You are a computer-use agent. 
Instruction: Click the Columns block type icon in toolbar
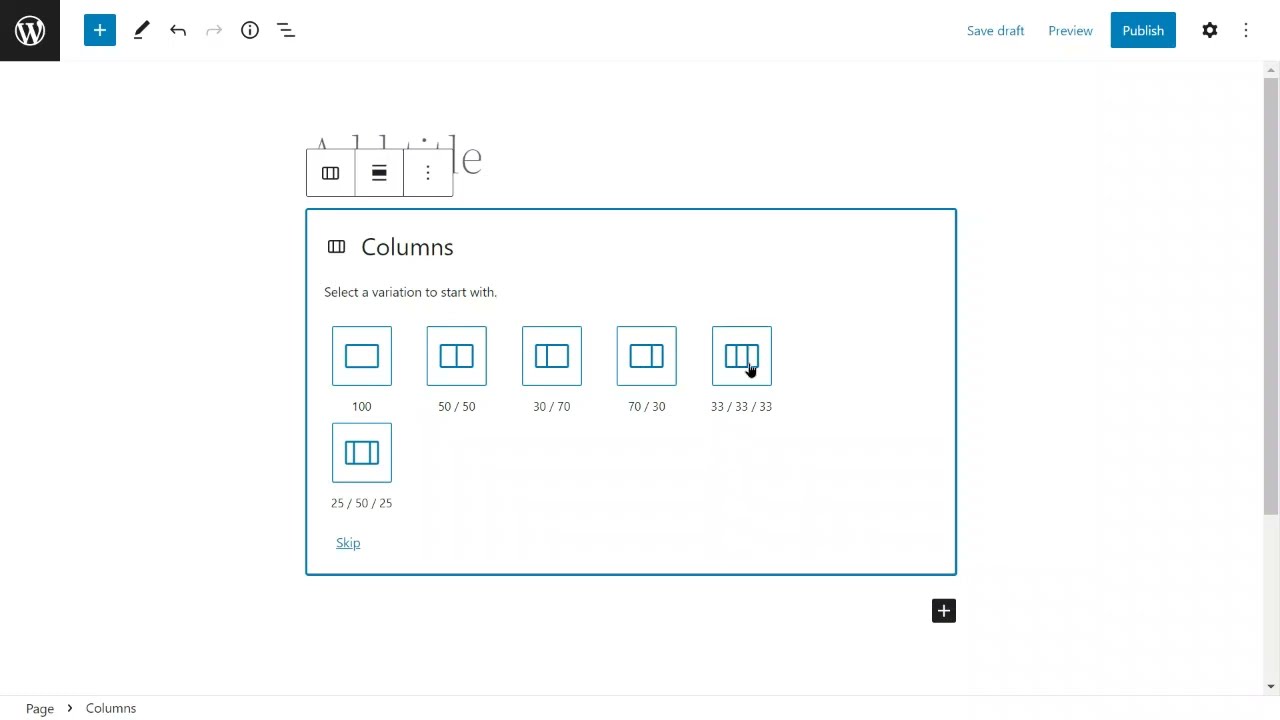coord(331,173)
